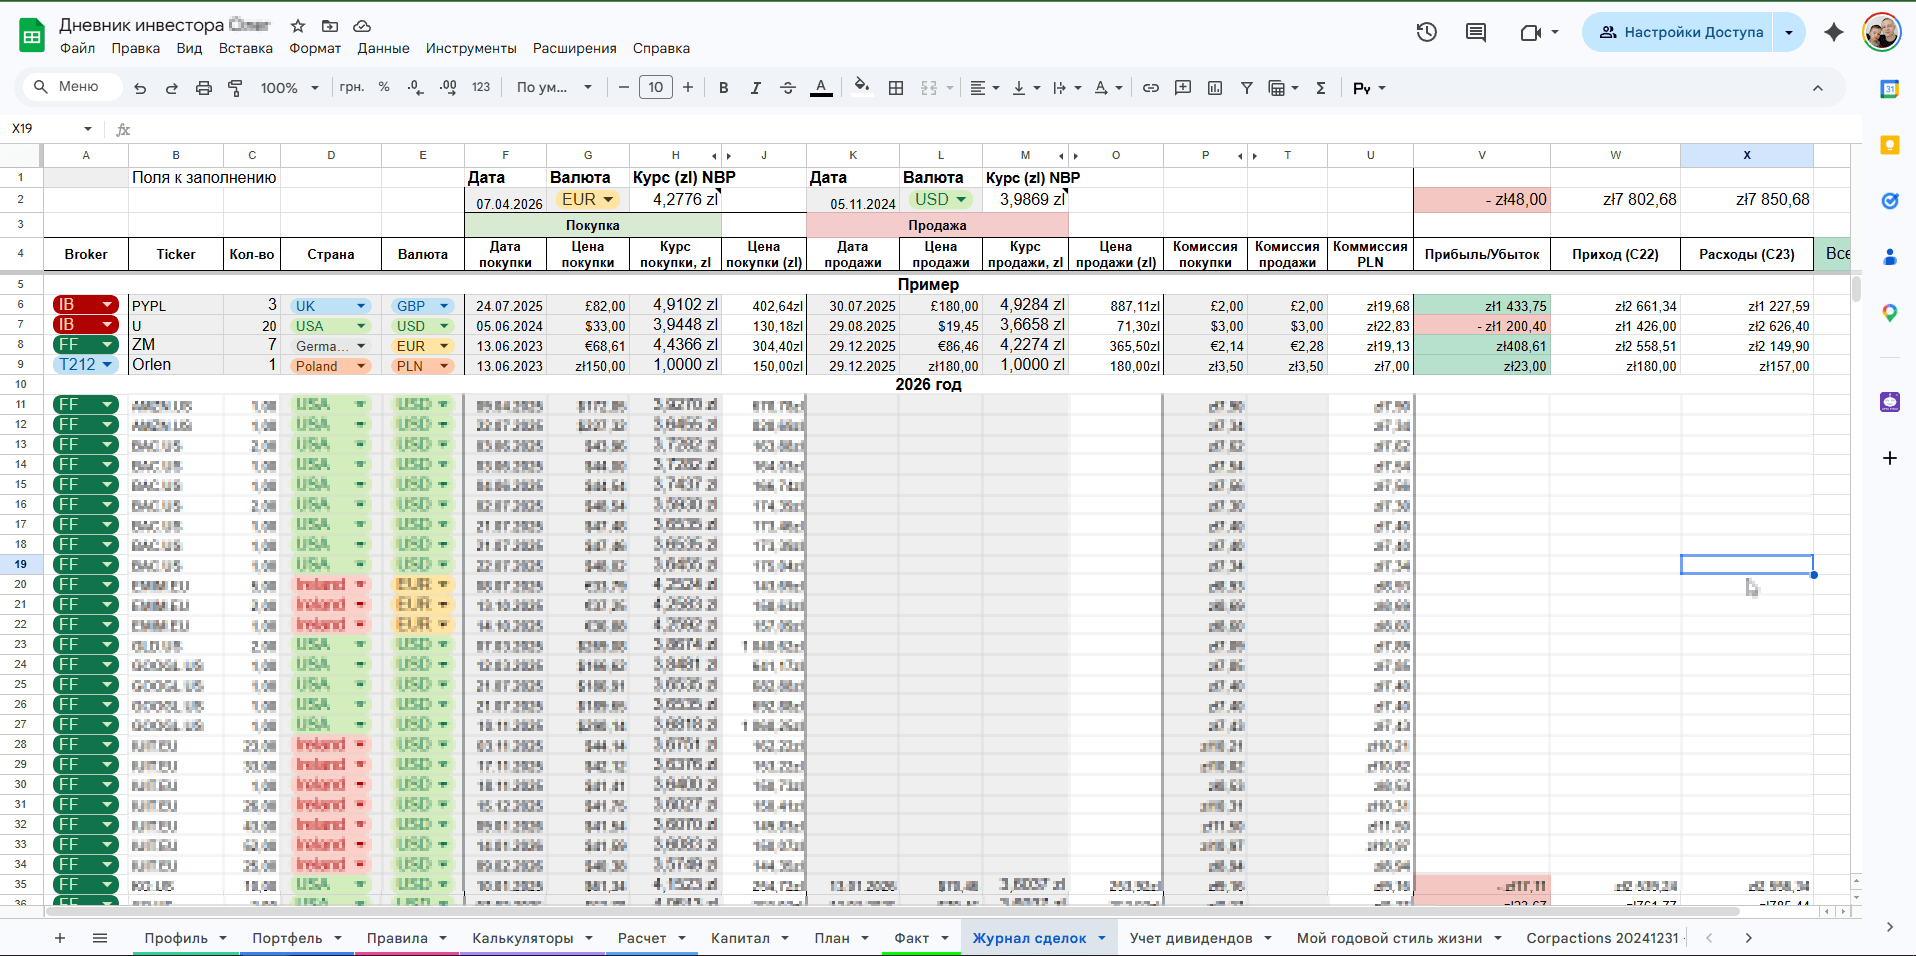Get add-ons with plus icon

[x=1890, y=458]
